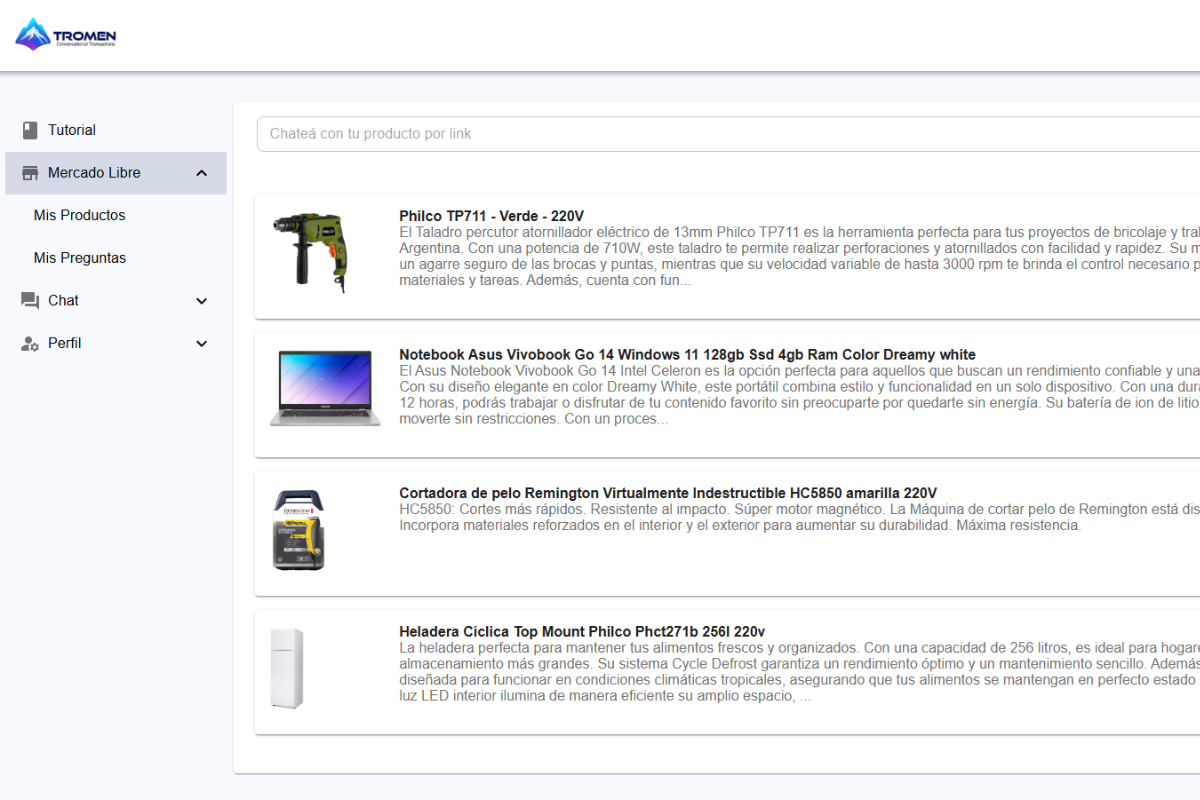The image size is (1200, 800).
Task: Click the Tutorial book icon
Action: pyautogui.click(x=30, y=130)
